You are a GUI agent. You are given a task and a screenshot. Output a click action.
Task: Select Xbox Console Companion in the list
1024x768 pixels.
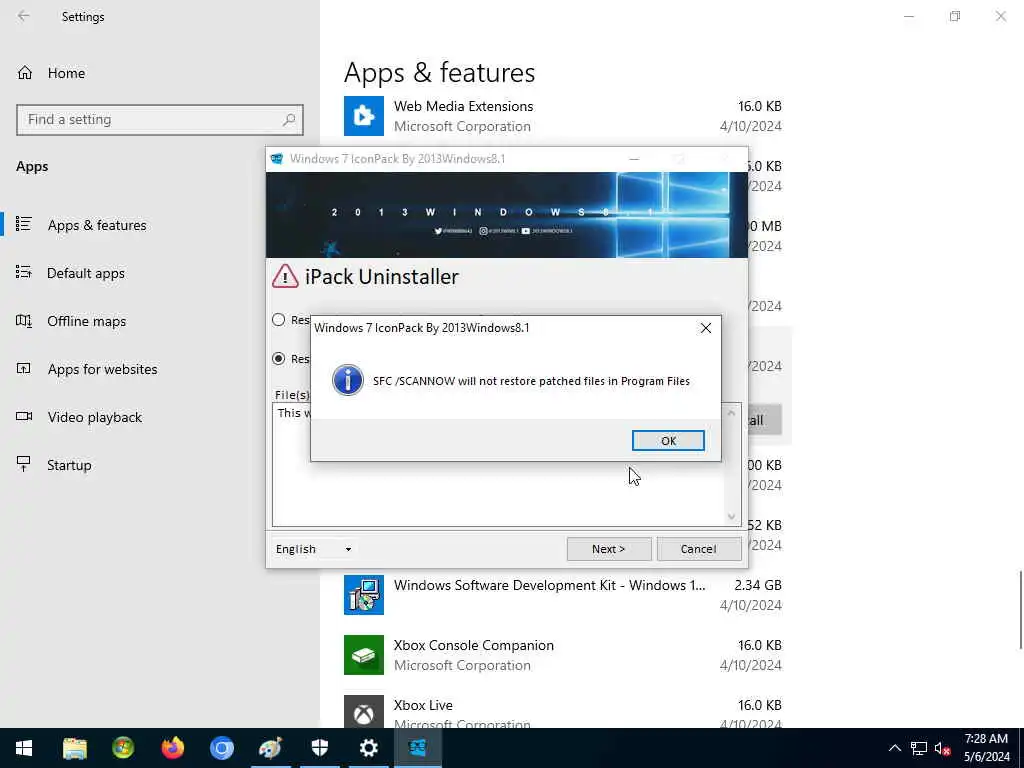pyautogui.click(x=563, y=655)
